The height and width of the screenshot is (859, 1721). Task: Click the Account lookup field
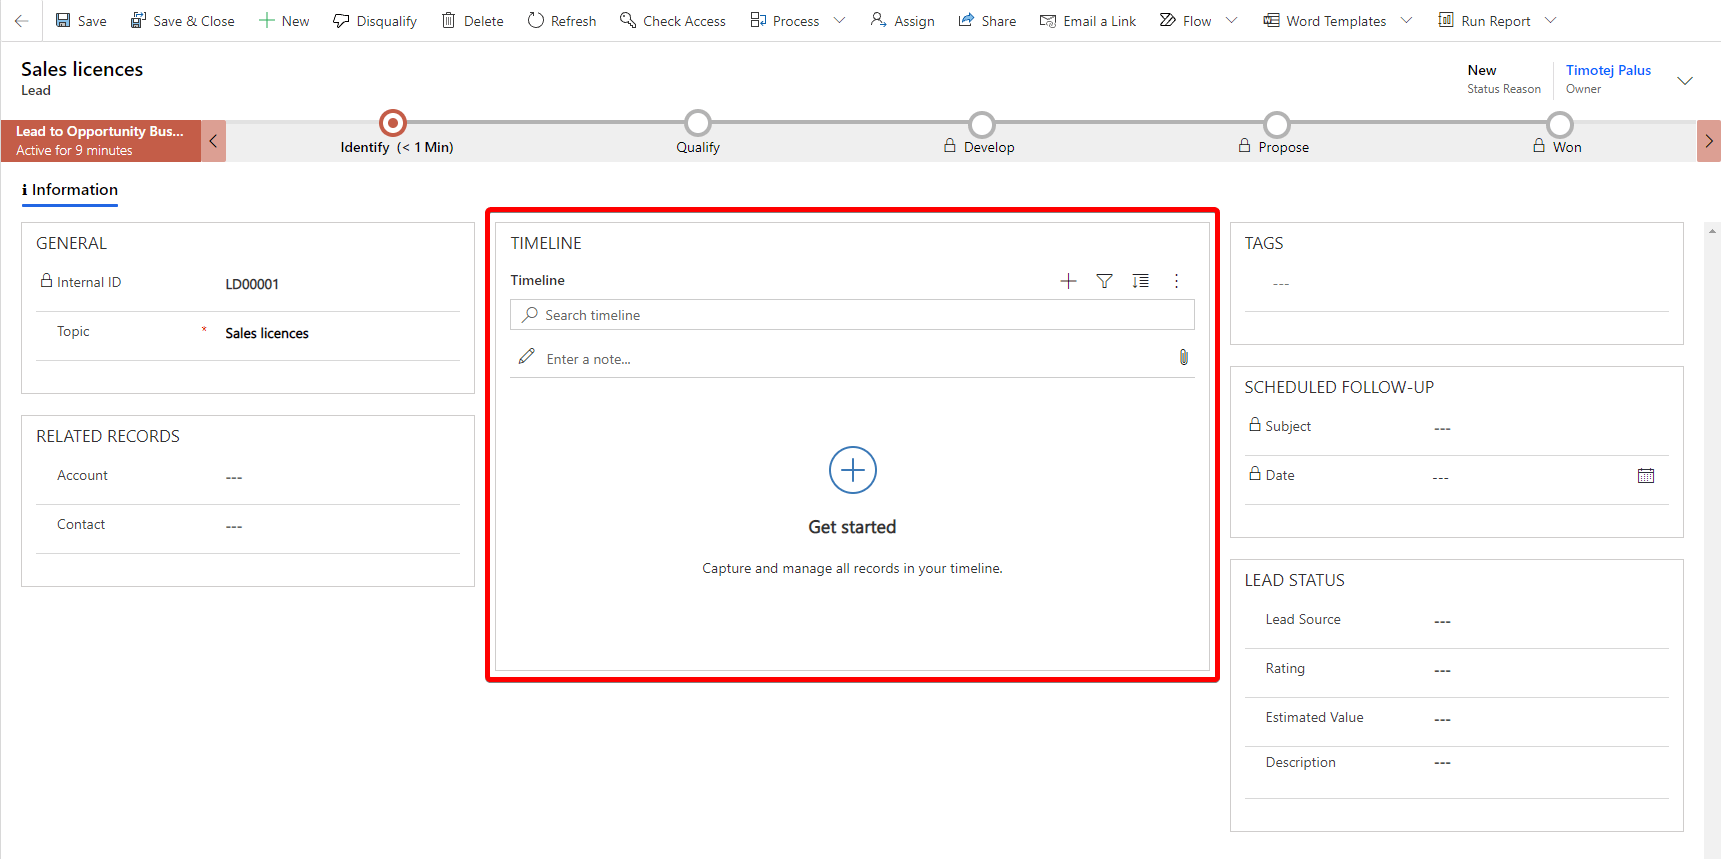pos(340,478)
